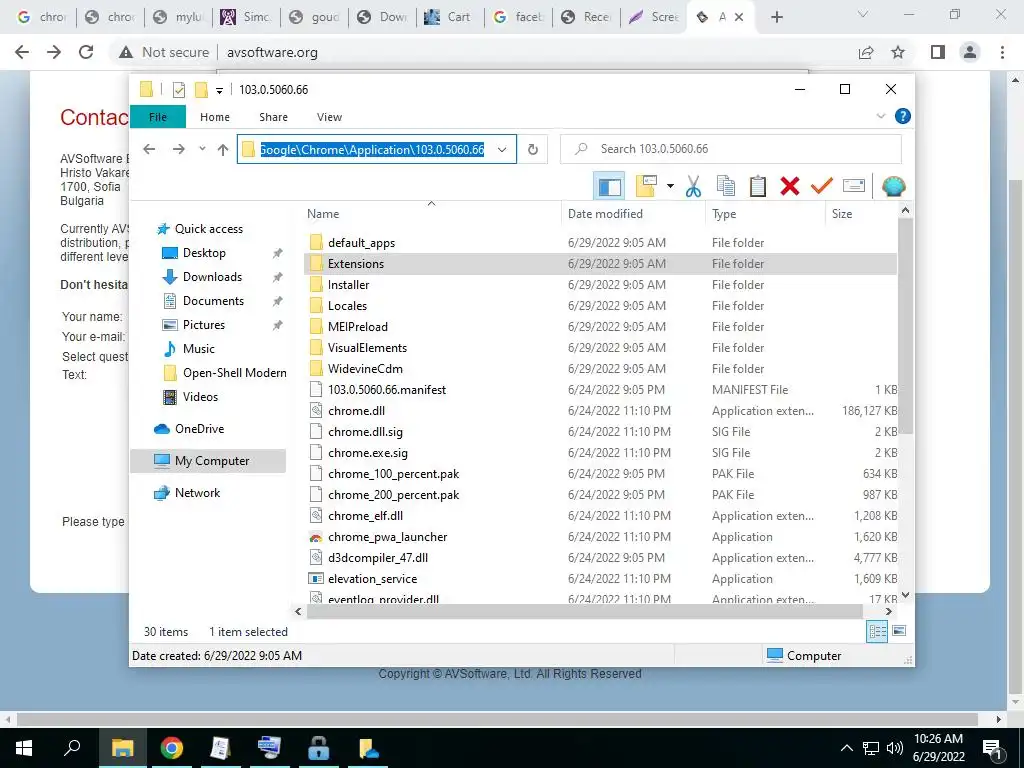Switch to Details view layout toggle

coord(877,631)
